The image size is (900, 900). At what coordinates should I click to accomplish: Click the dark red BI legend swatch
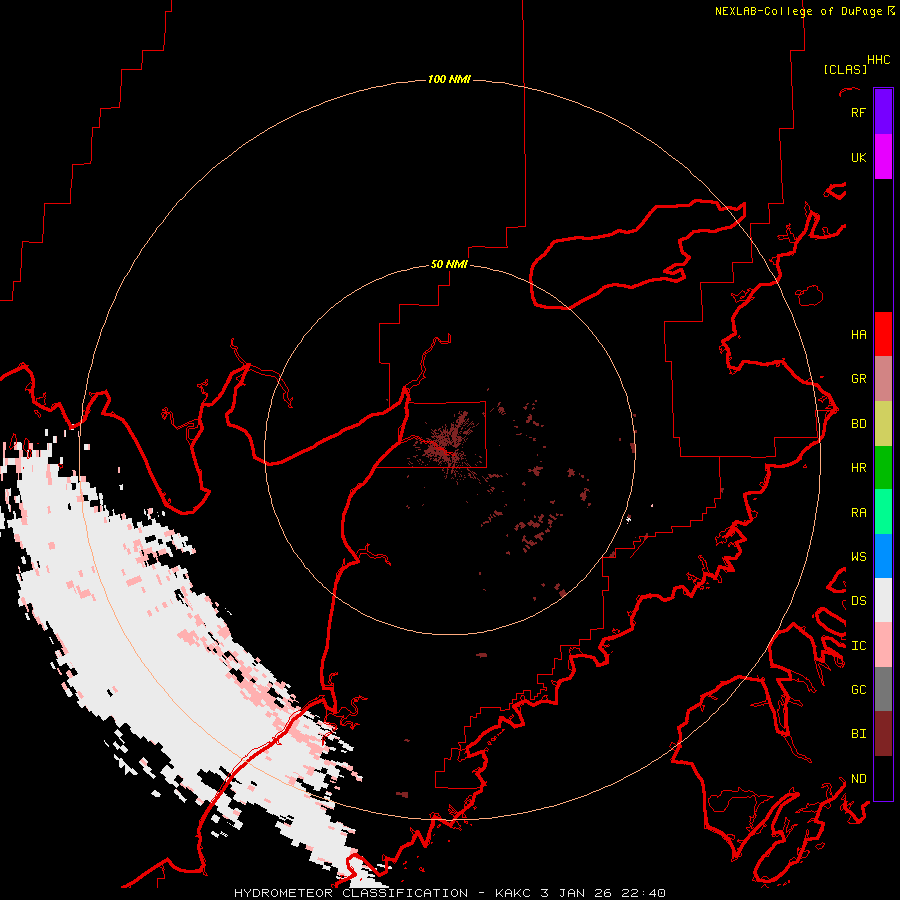[883, 734]
